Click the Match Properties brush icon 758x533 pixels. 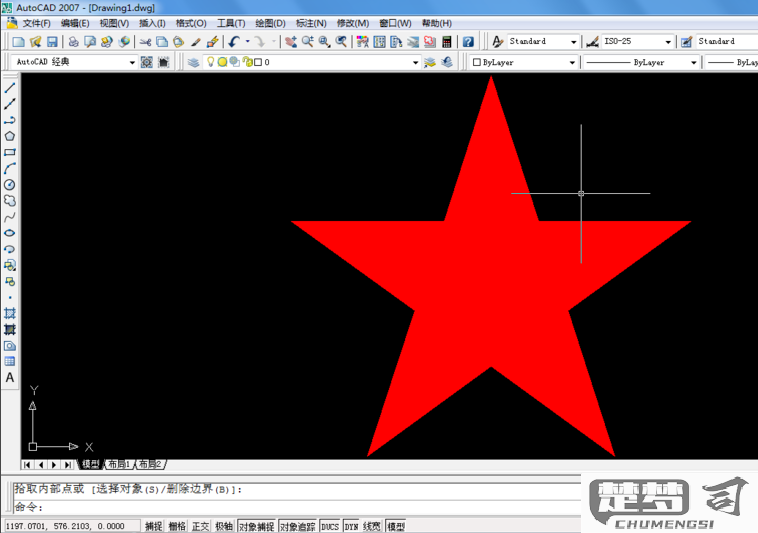pos(195,42)
